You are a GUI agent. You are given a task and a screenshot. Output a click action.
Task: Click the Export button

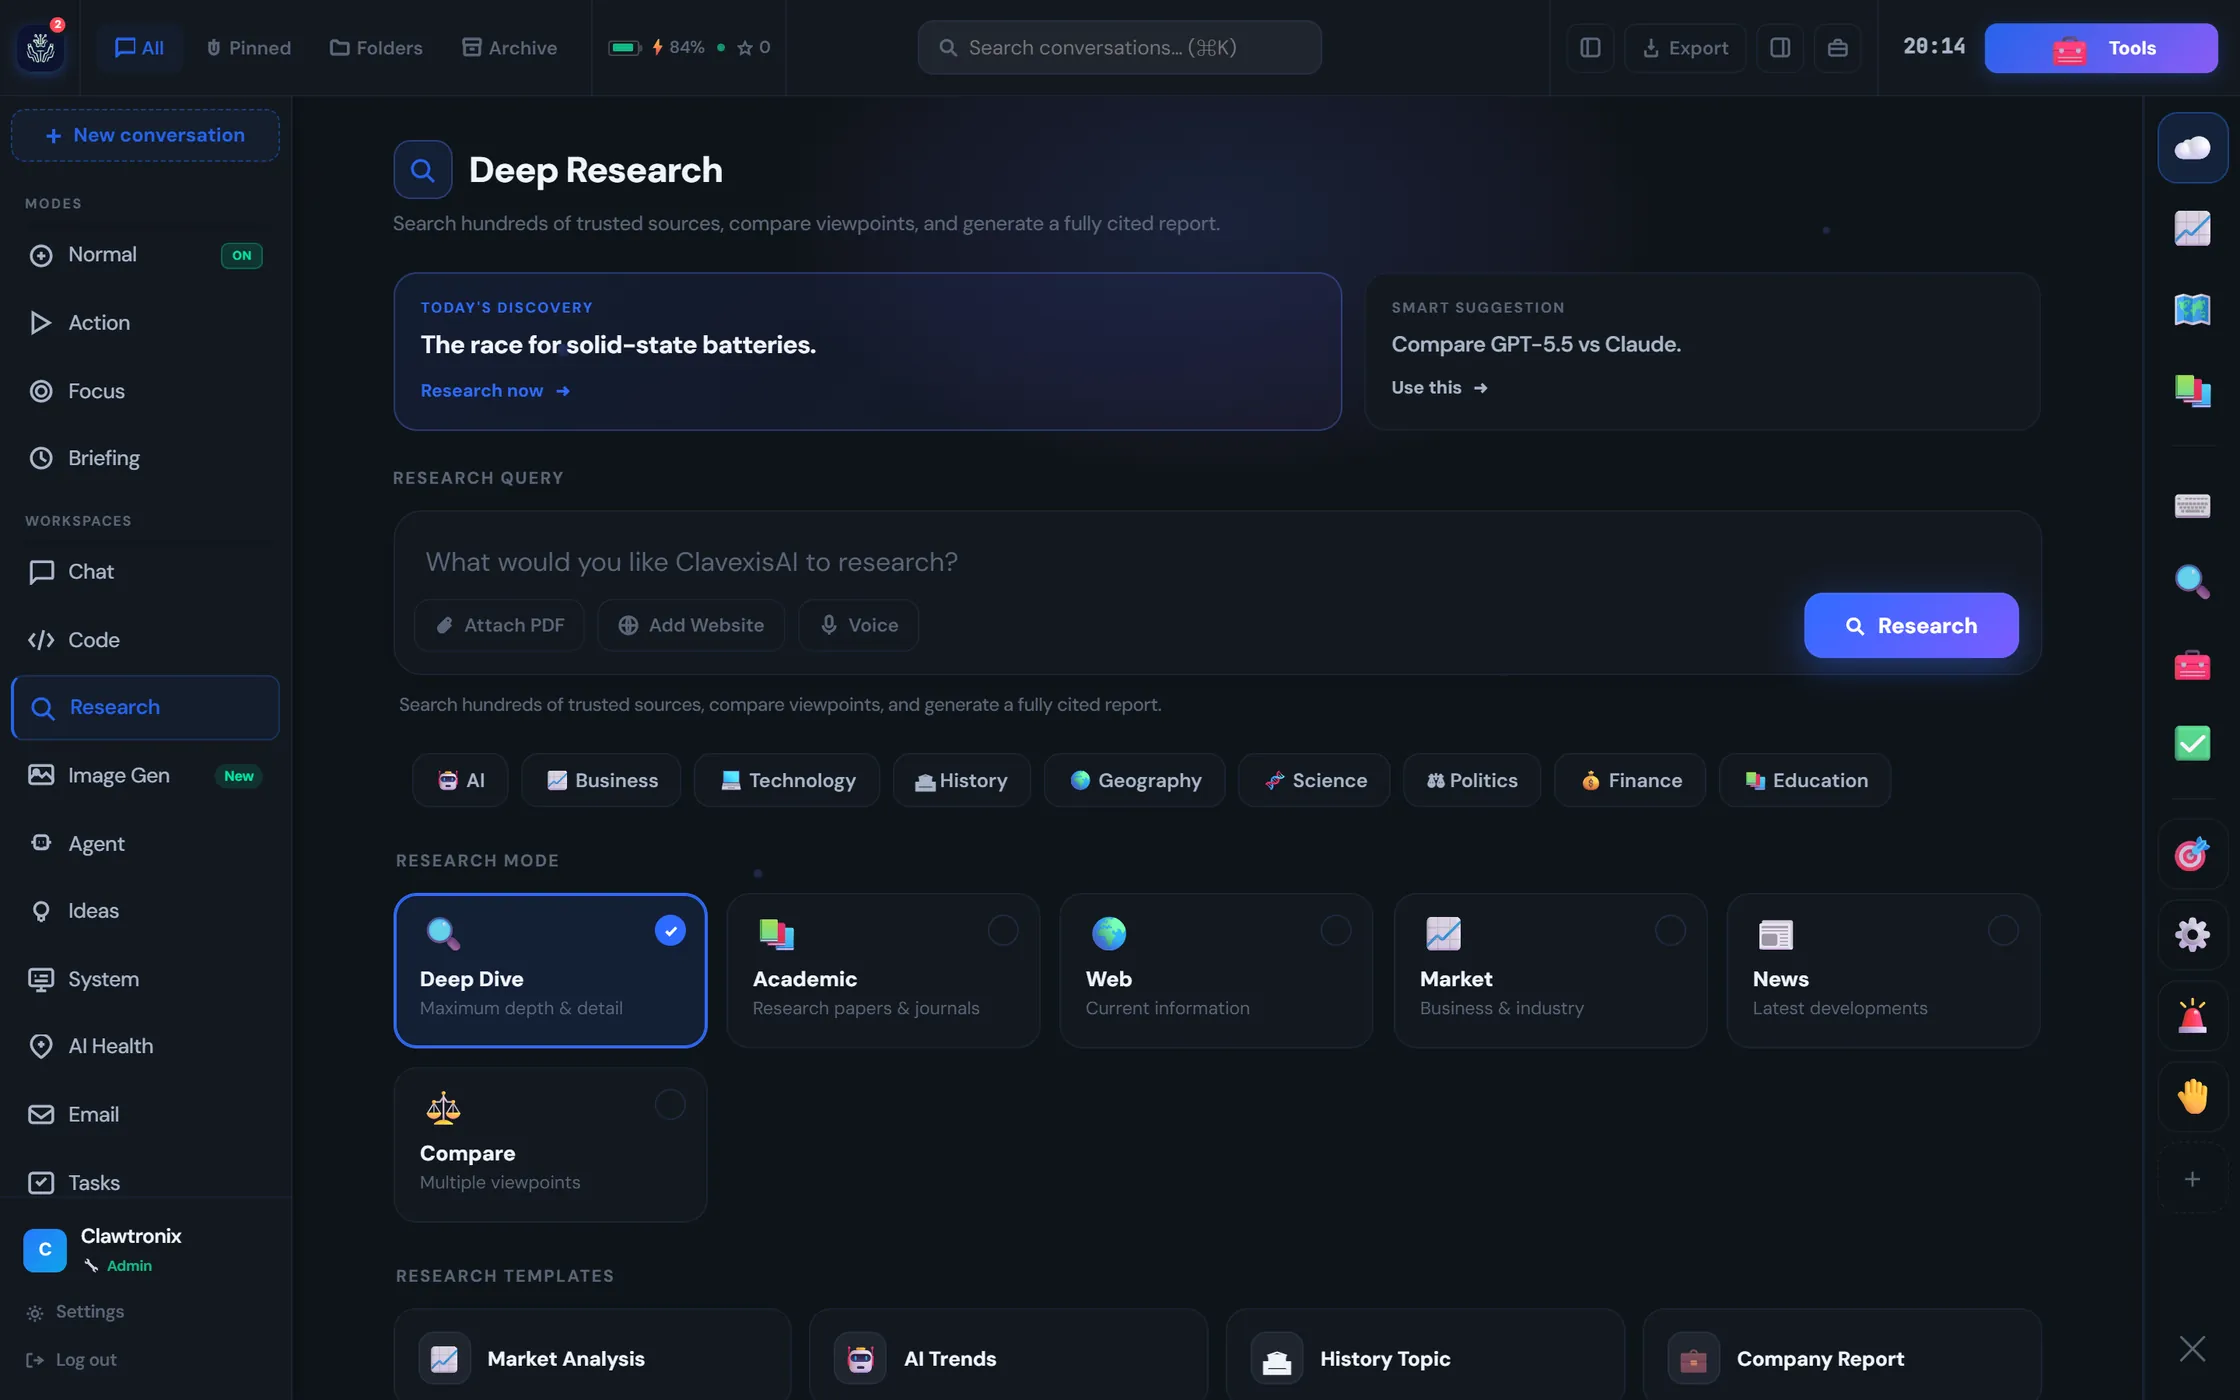coord(1685,47)
